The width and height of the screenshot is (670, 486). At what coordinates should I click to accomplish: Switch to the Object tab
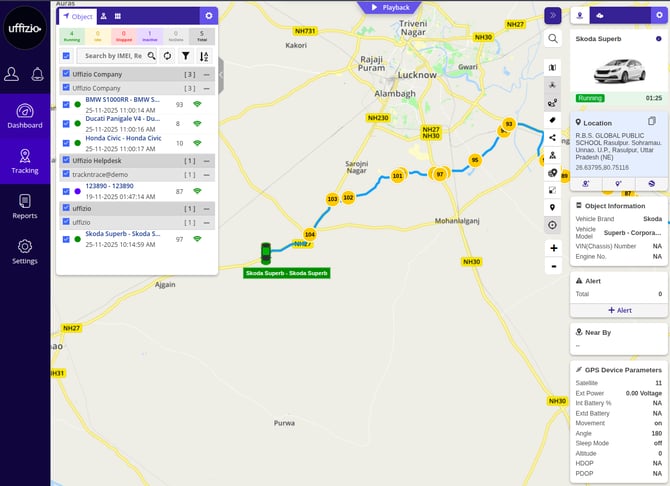click(78, 16)
